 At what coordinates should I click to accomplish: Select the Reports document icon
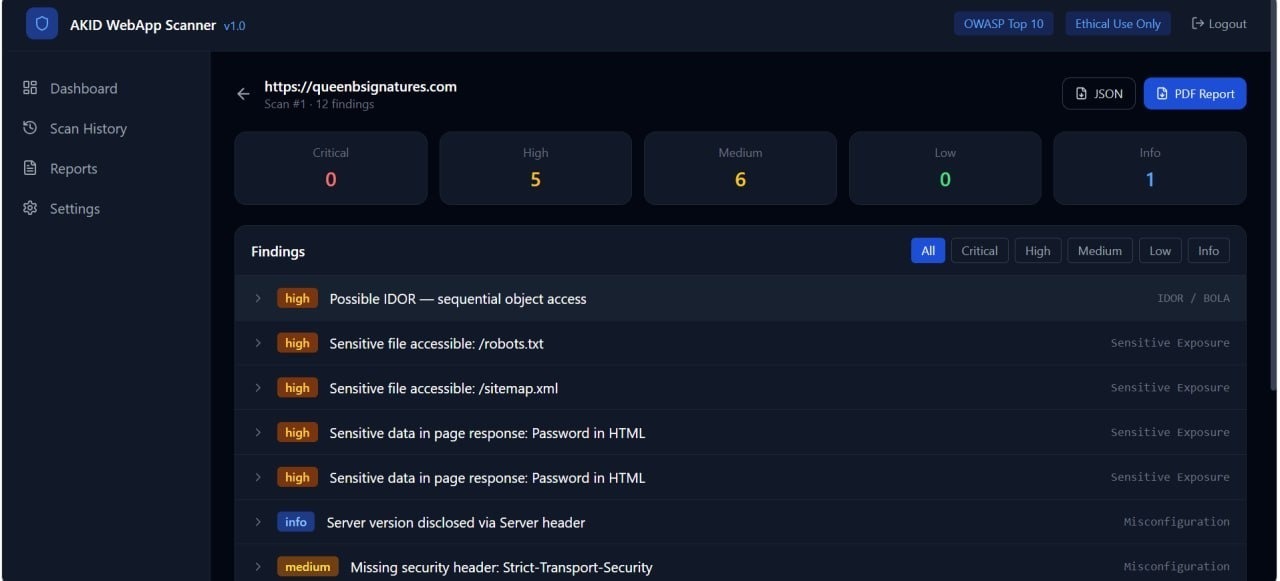[30, 168]
